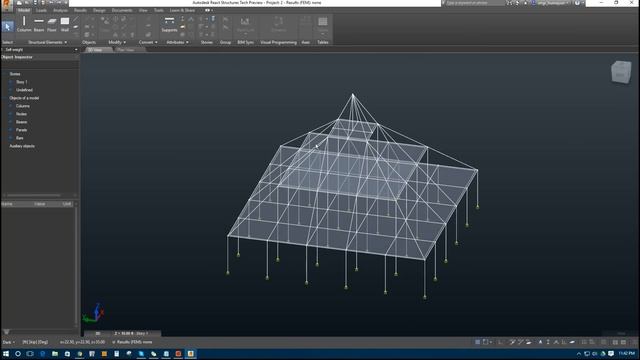Click the Objects panel label
The height and width of the screenshot is (360, 640).
(89, 42)
